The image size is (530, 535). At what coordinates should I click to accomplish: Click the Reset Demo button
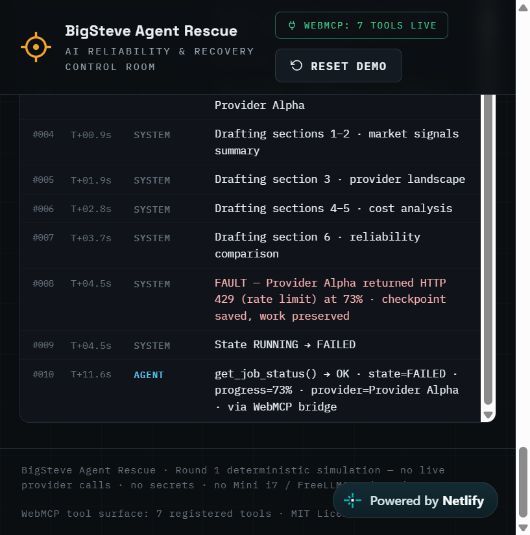point(338,66)
